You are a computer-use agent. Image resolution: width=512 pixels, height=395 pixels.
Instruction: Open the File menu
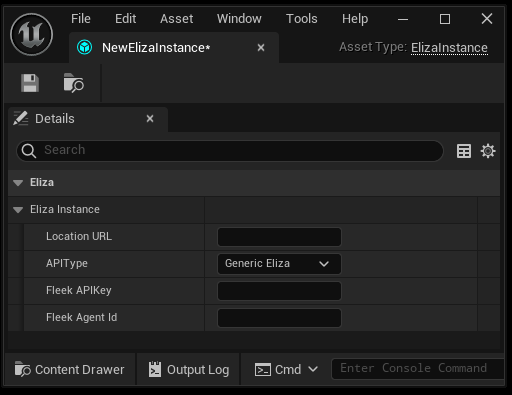pos(81,19)
